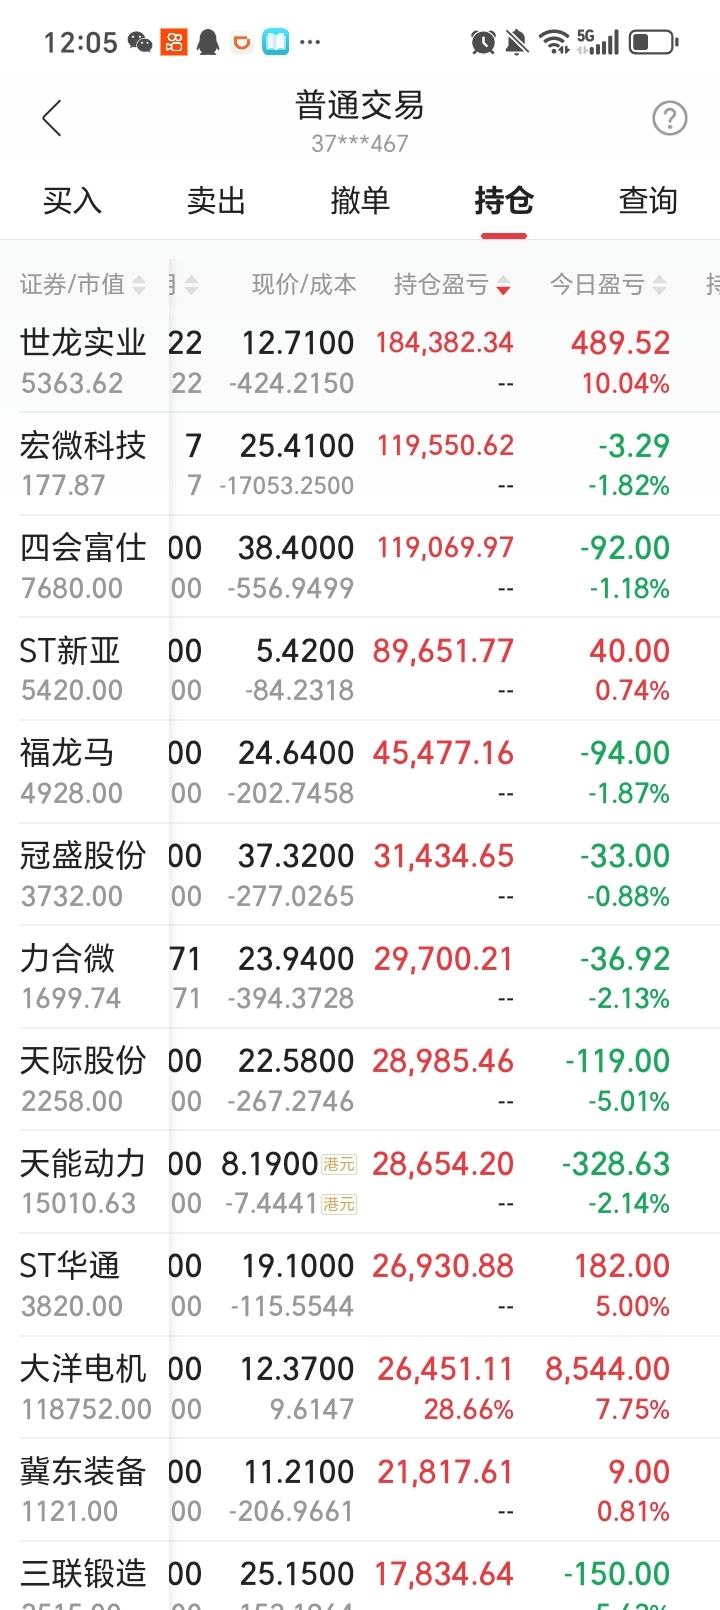The image size is (720, 1610).
Task: Tap the WeChat status bar icon
Action: click(x=140, y=42)
